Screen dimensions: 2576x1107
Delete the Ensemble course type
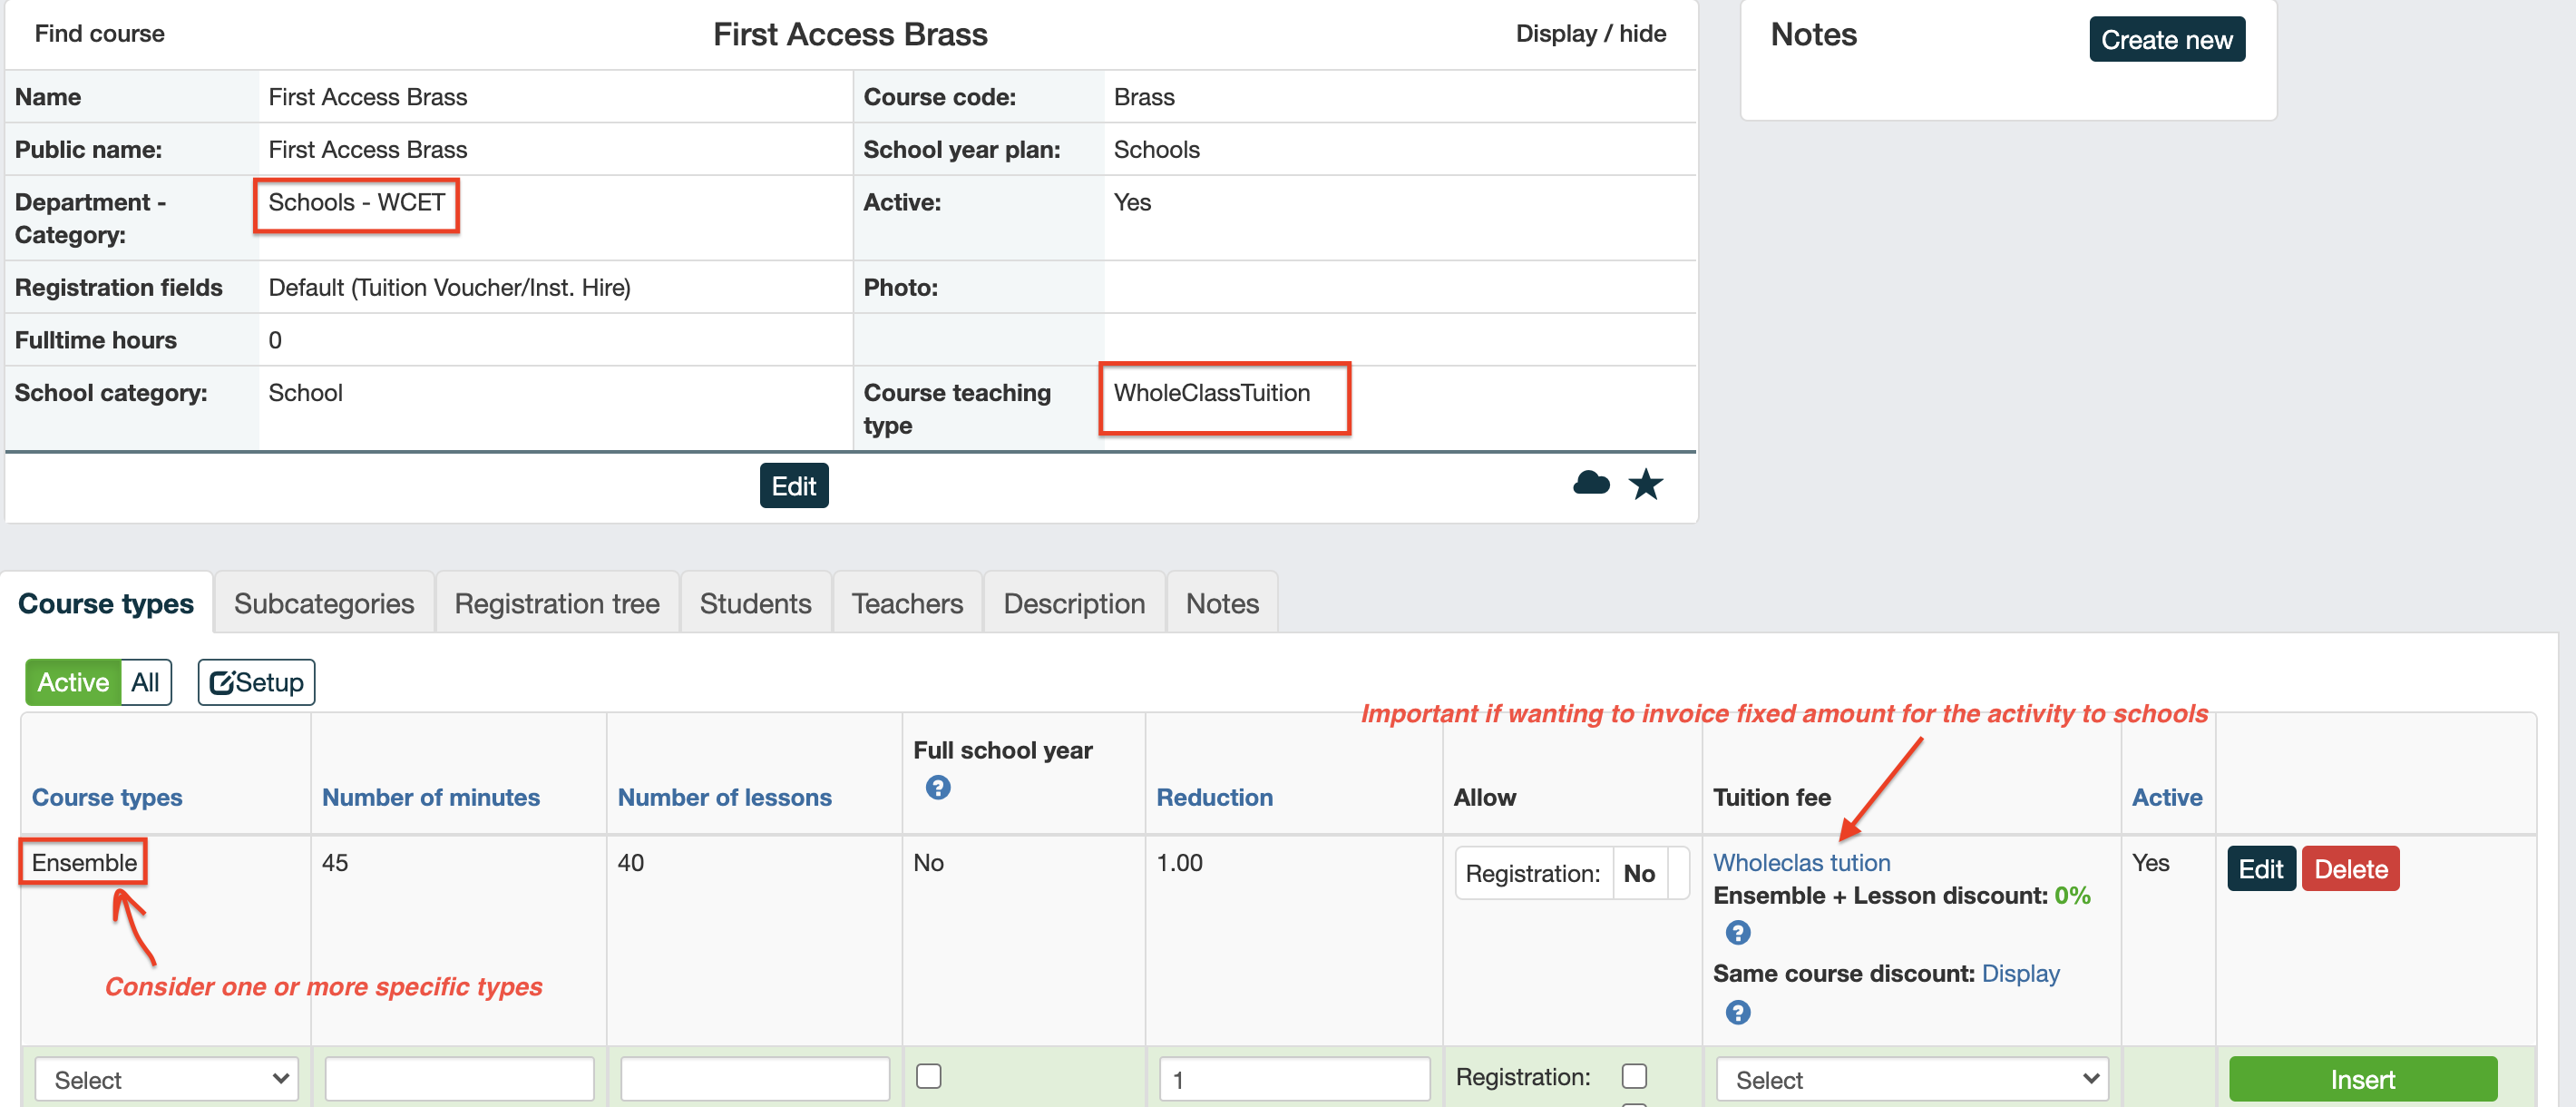(x=2350, y=869)
